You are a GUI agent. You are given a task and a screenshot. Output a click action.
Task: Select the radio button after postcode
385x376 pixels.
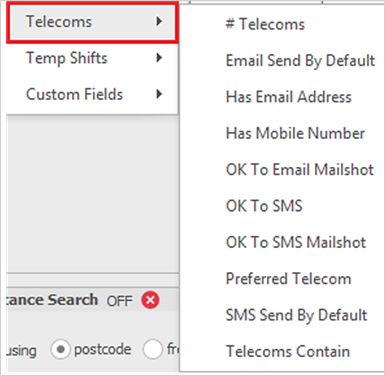[x=152, y=350]
